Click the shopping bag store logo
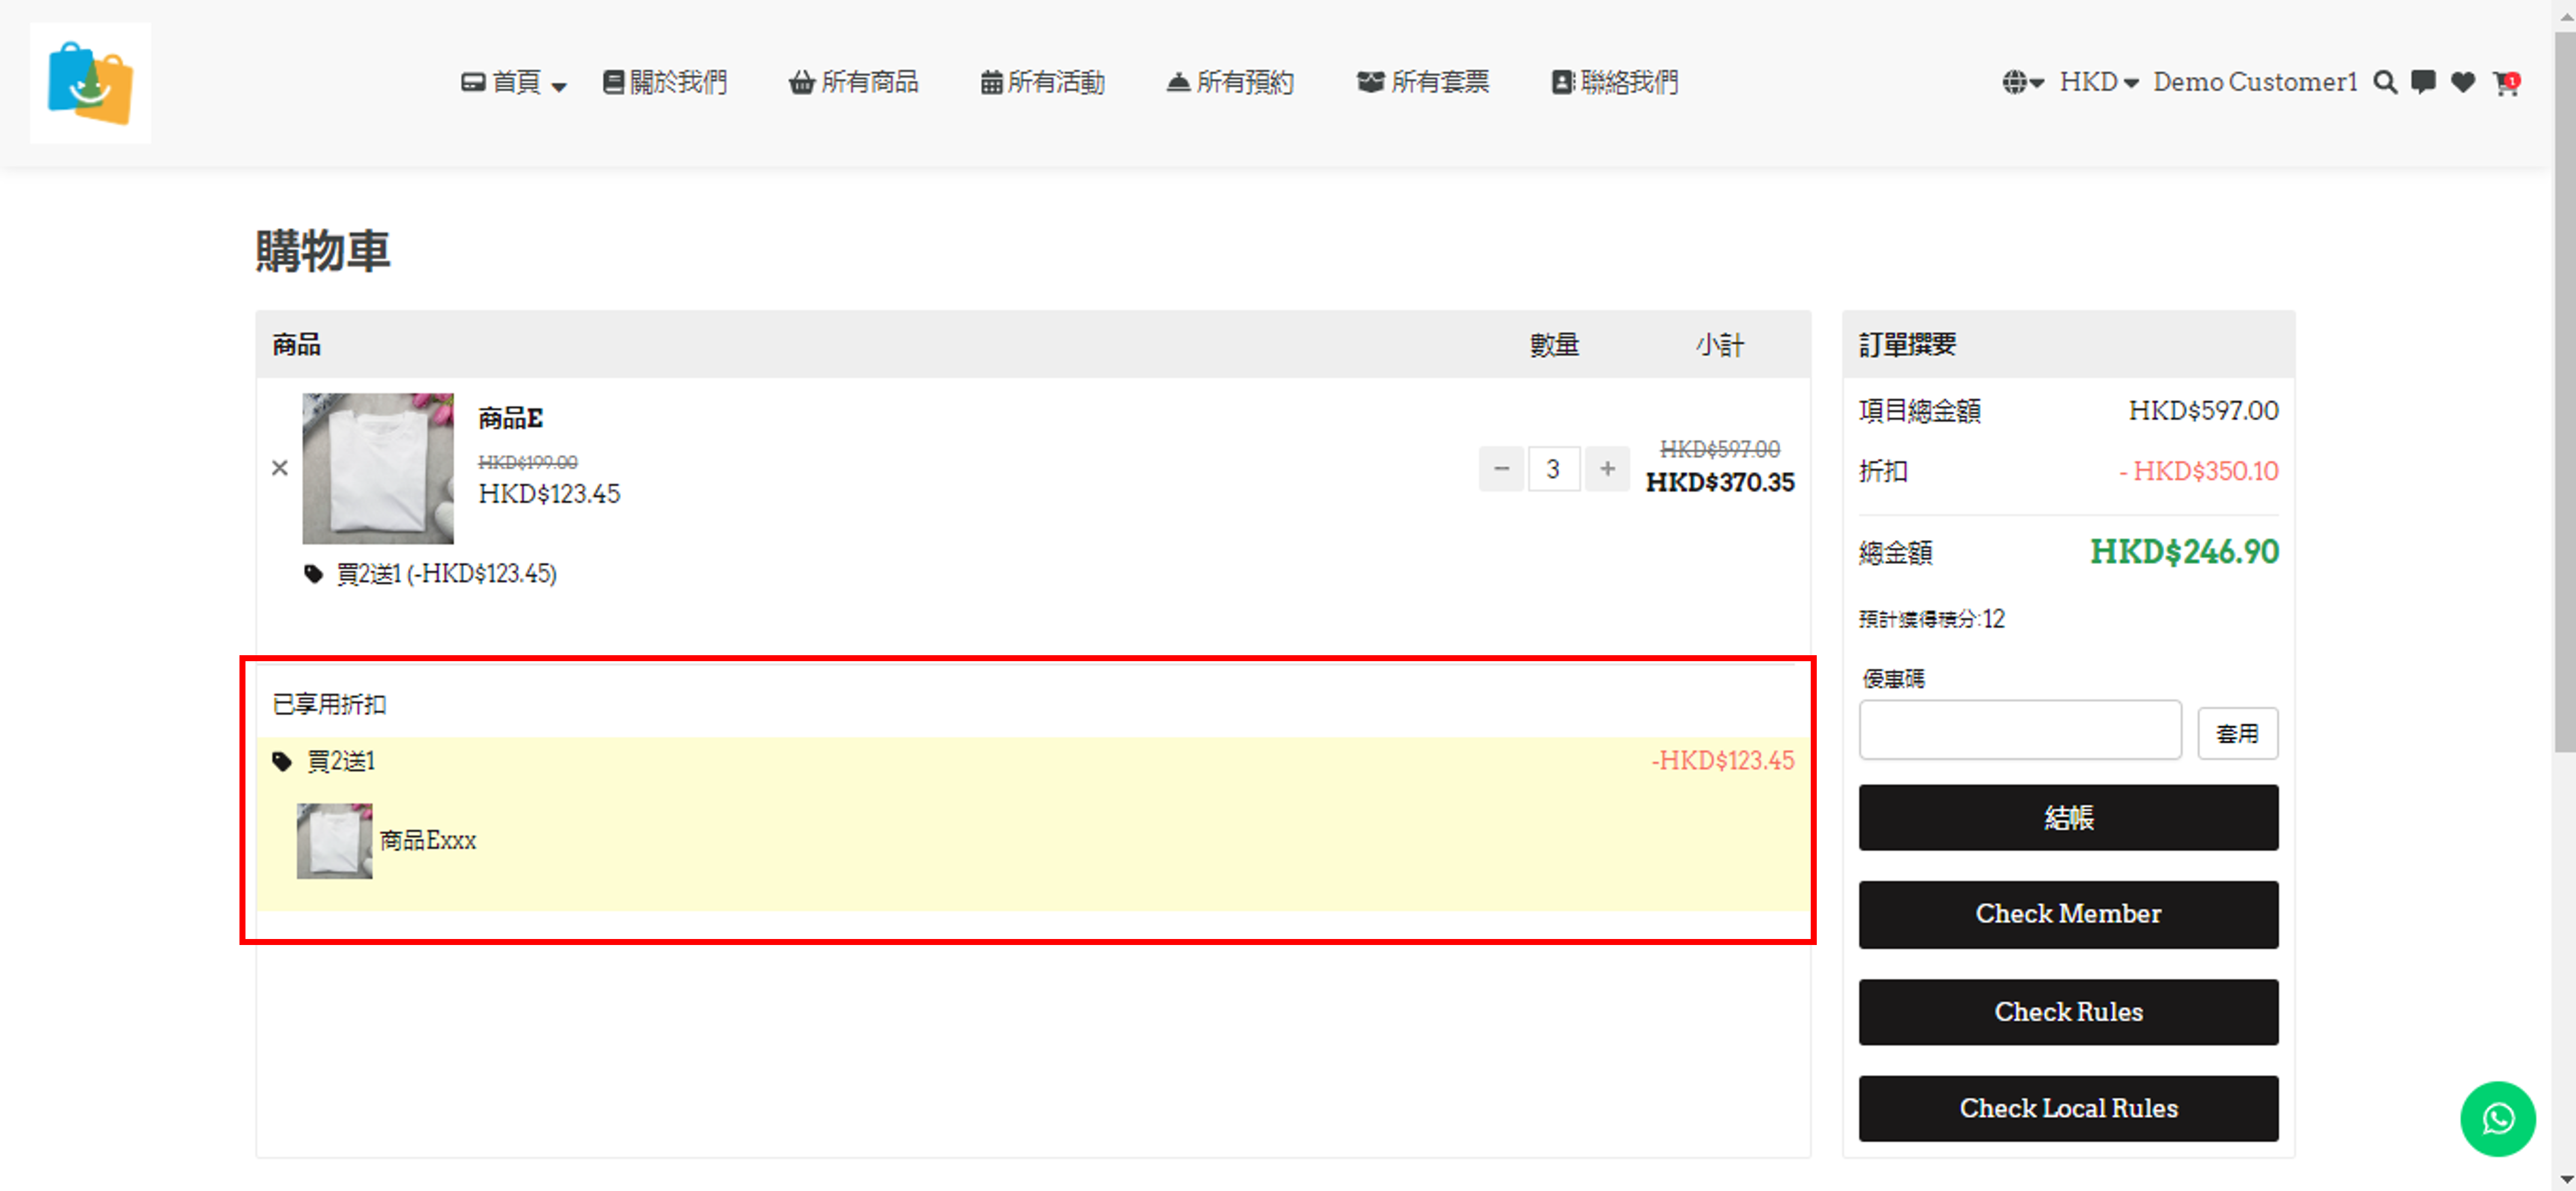Image resolution: width=2576 pixels, height=1191 pixels. pyautogui.click(x=90, y=83)
